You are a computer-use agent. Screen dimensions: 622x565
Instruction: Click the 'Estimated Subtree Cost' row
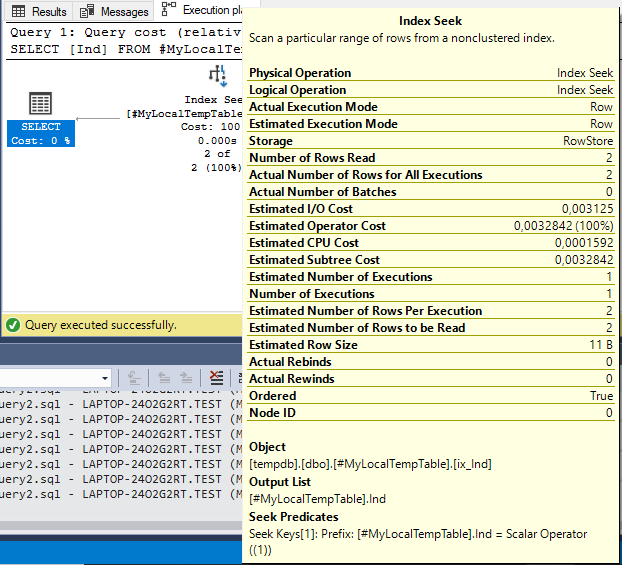click(x=431, y=260)
